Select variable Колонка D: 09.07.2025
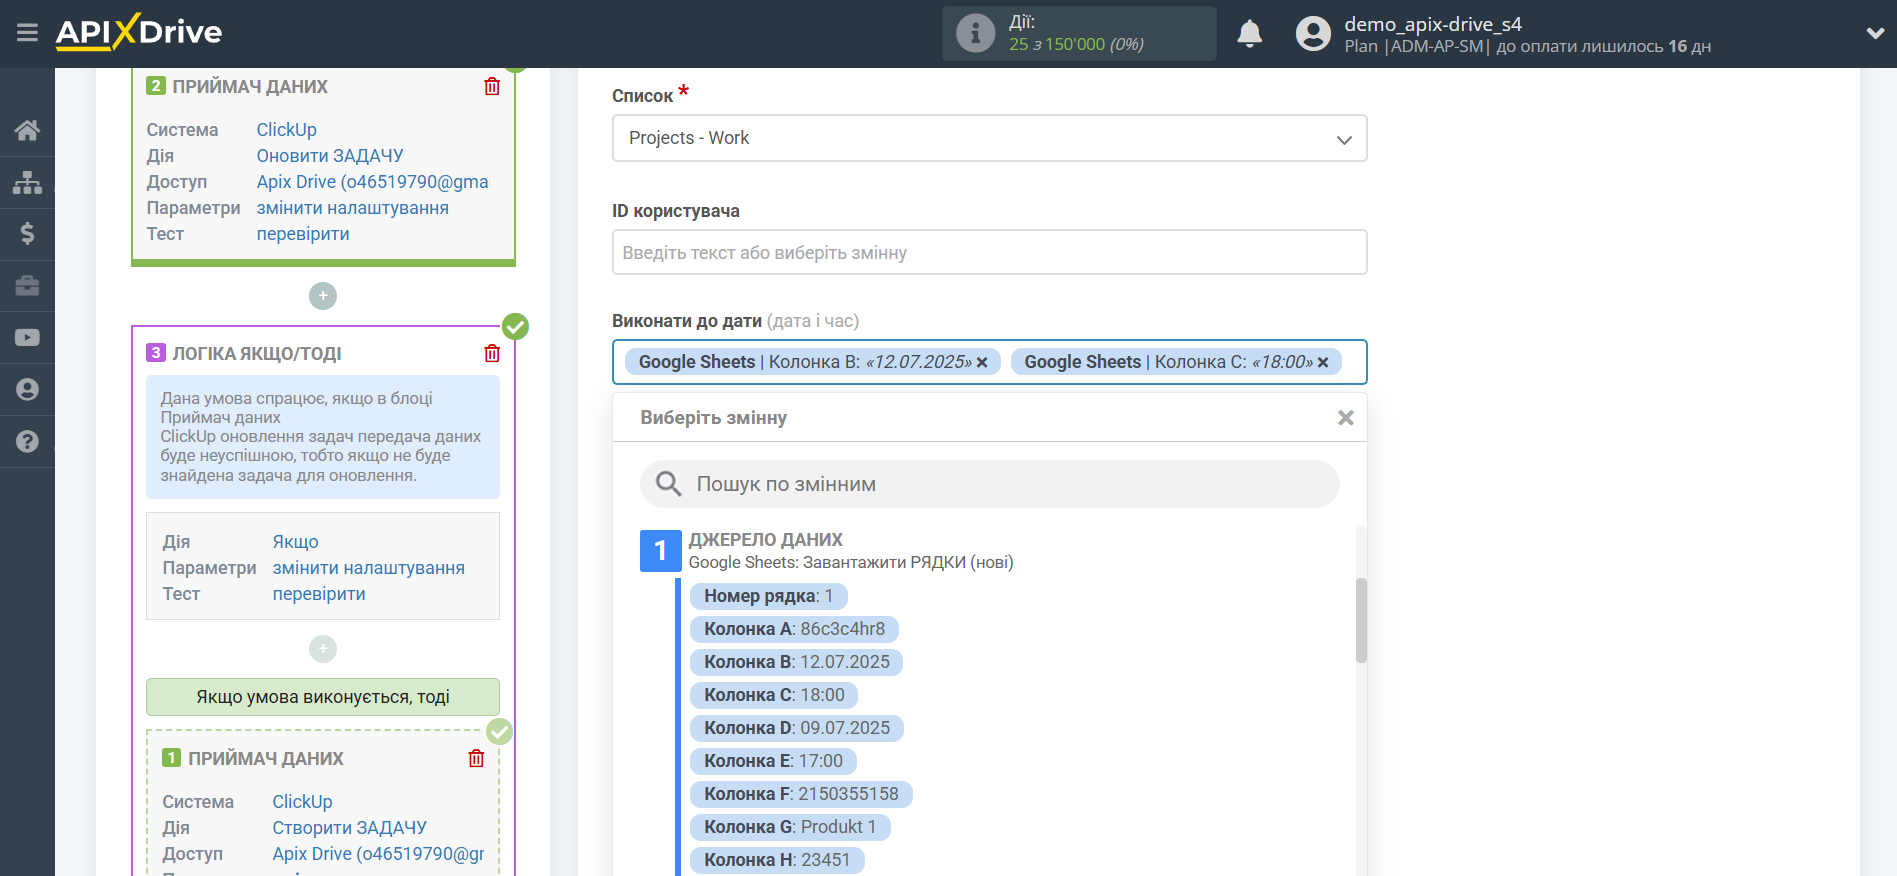Viewport: 1897px width, 876px height. [x=796, y=728]
